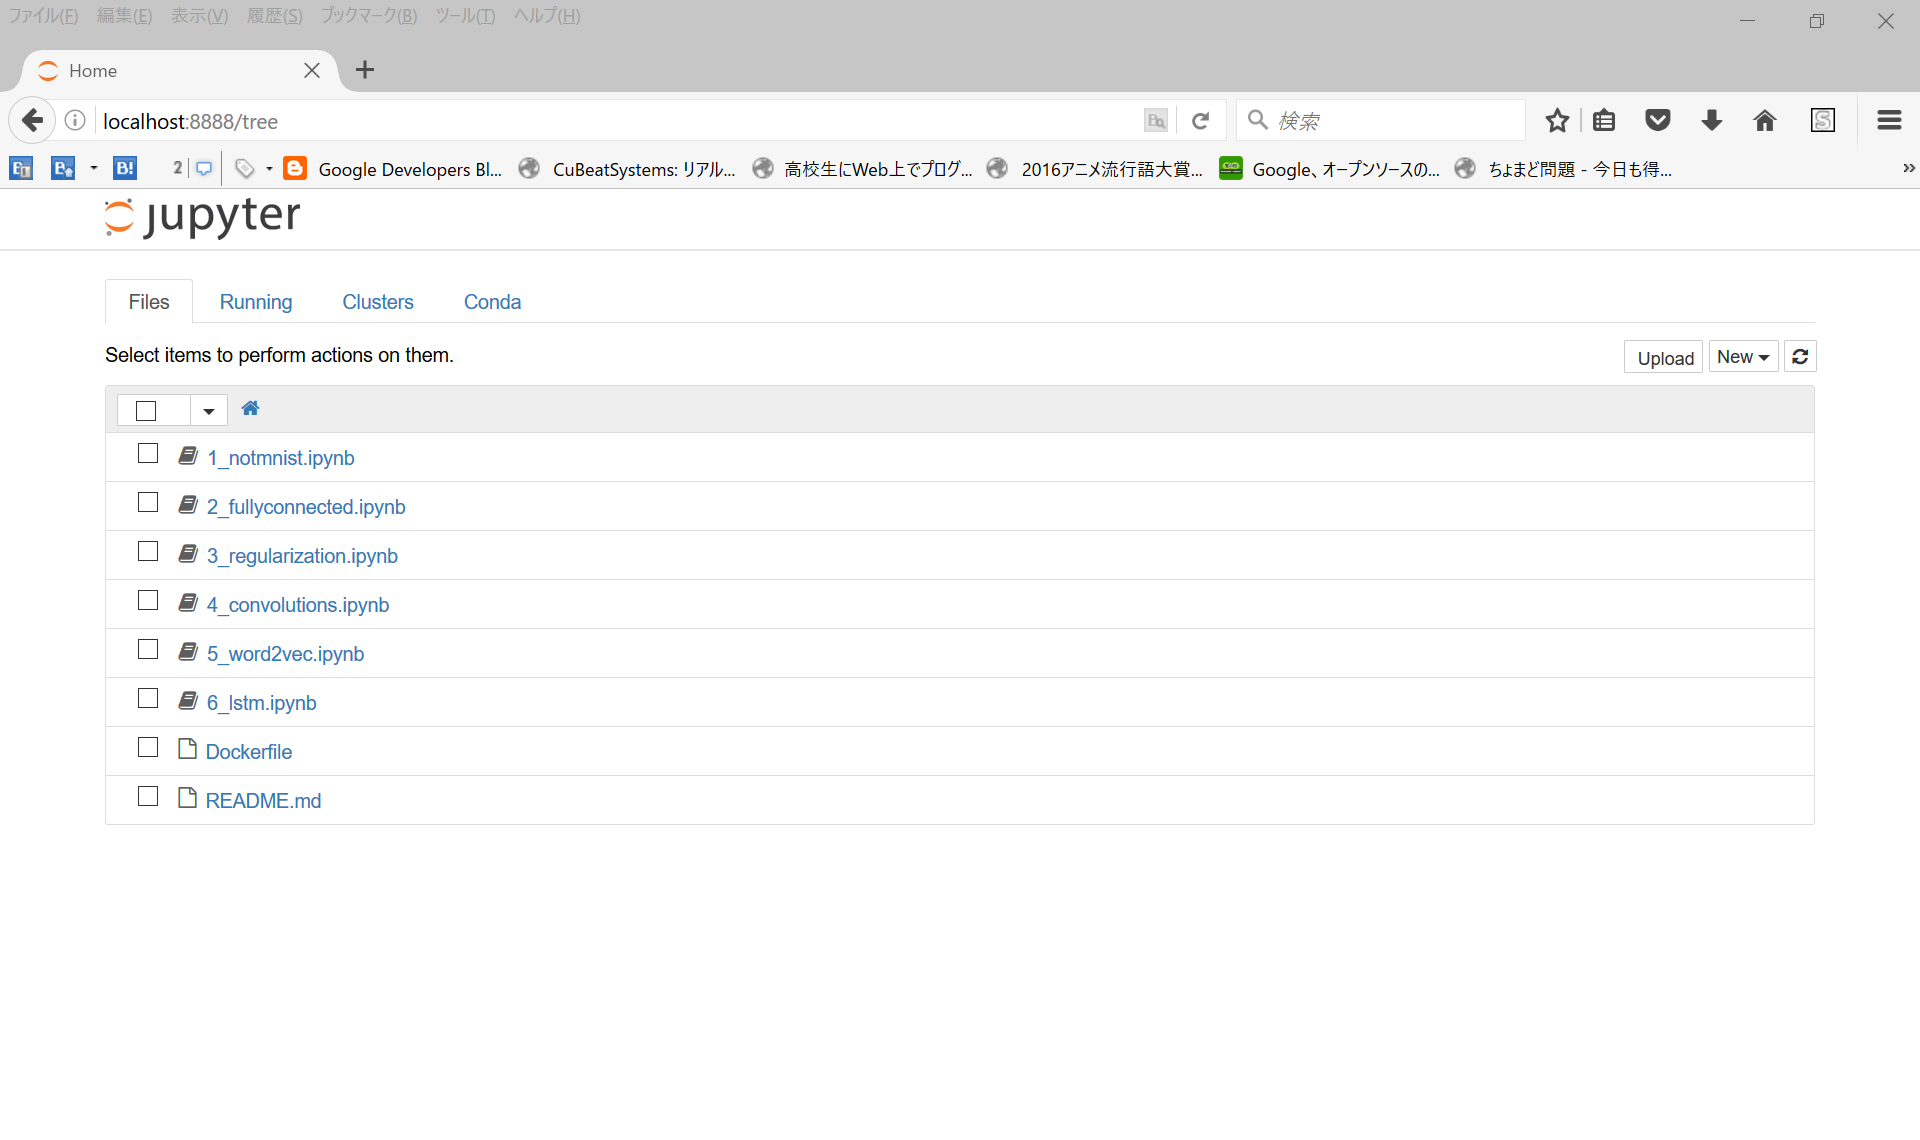Open 5_word2vec.ipynb notebook

coord(285,654)
